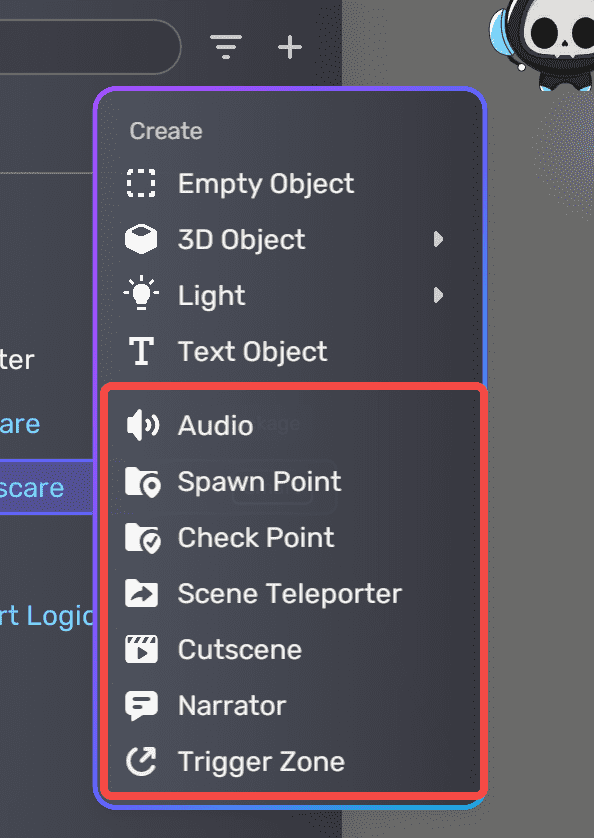Image resolution: width=594 pixels, height=838 pixels.
Task: Select the Light bulb icon
Action: 141,295
